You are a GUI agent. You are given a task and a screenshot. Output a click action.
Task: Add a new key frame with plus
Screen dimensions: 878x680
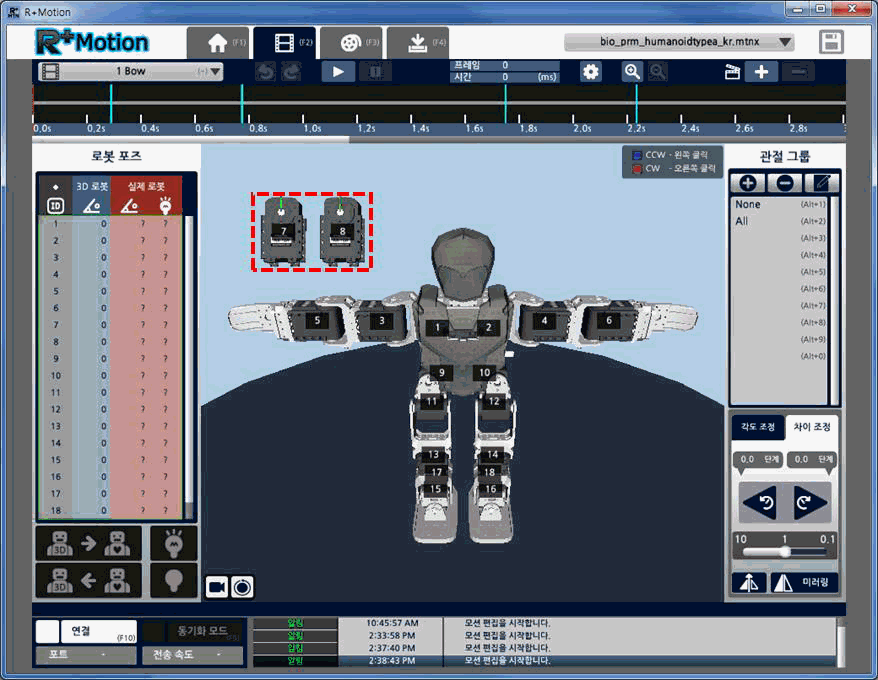point(761,72)
